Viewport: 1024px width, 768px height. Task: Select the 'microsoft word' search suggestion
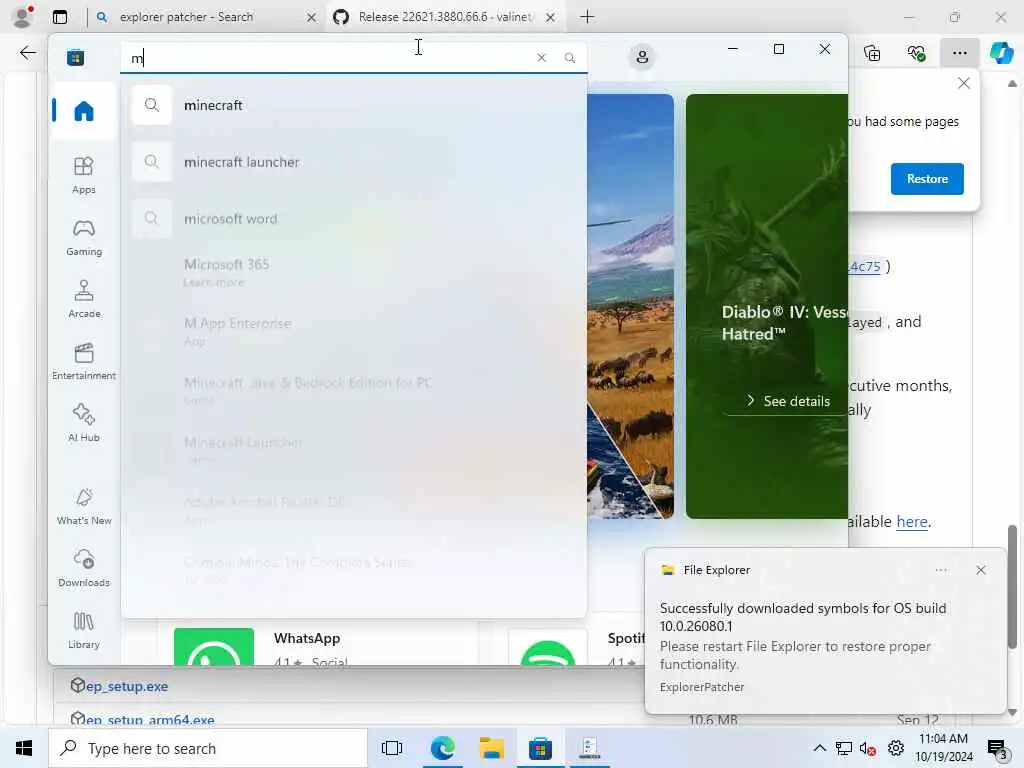[x=353, y=219]
